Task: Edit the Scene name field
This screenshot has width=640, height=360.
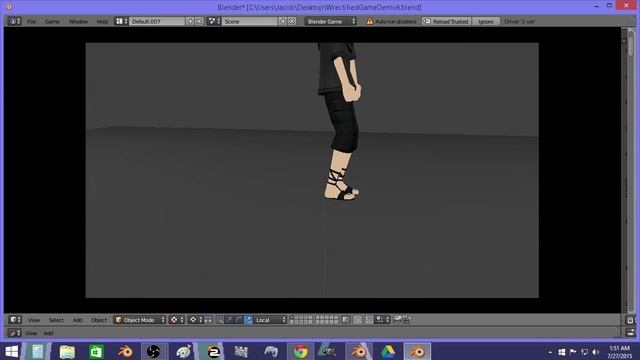Action: (249, 21)
